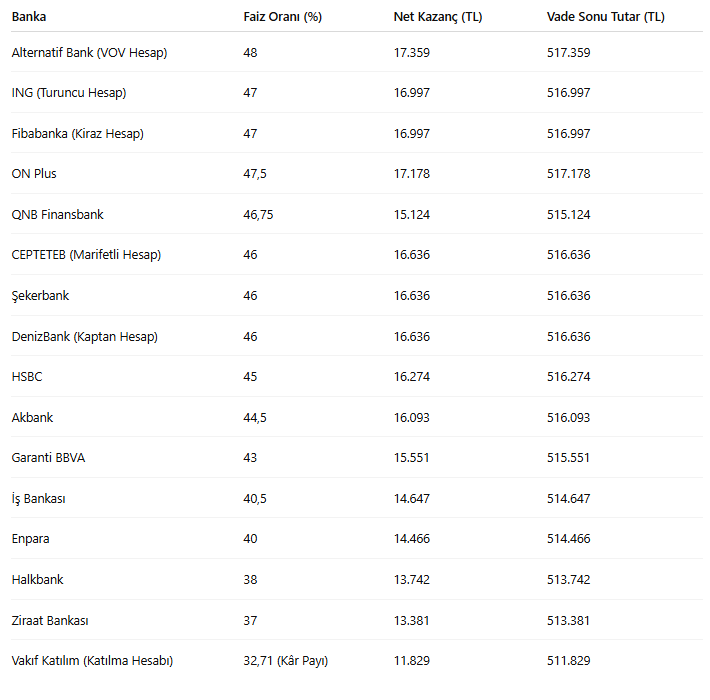710x700 pixels.
Task: Click the Ziraat Bankası bank name
Action: (50, 621)
